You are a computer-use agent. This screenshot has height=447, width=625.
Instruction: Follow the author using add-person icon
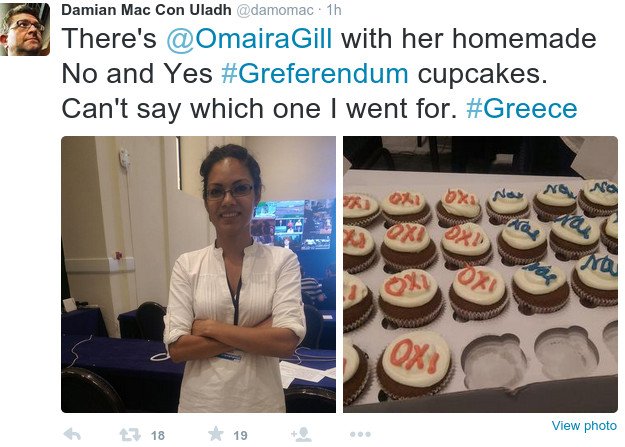(301, 434)
